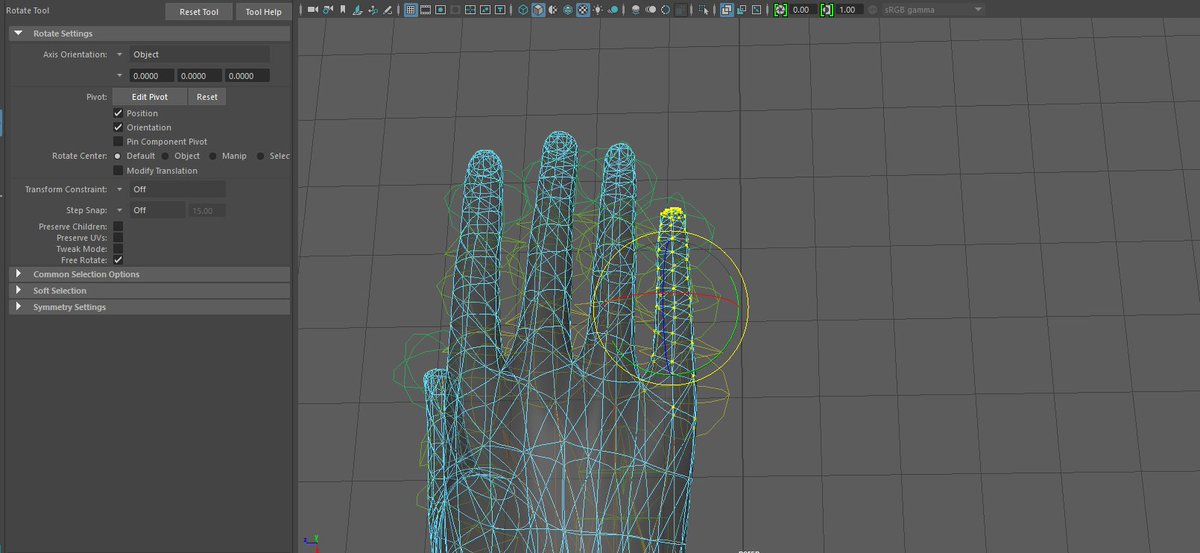The height and width of the screenshot is (553, 1200).
Task: Toggle the Motion Blur icon
Action: pos(651,9)
